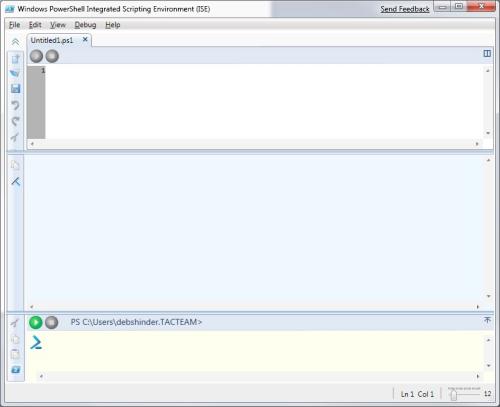
Task: Click the command pane clear icon
Action: (15, 323)
